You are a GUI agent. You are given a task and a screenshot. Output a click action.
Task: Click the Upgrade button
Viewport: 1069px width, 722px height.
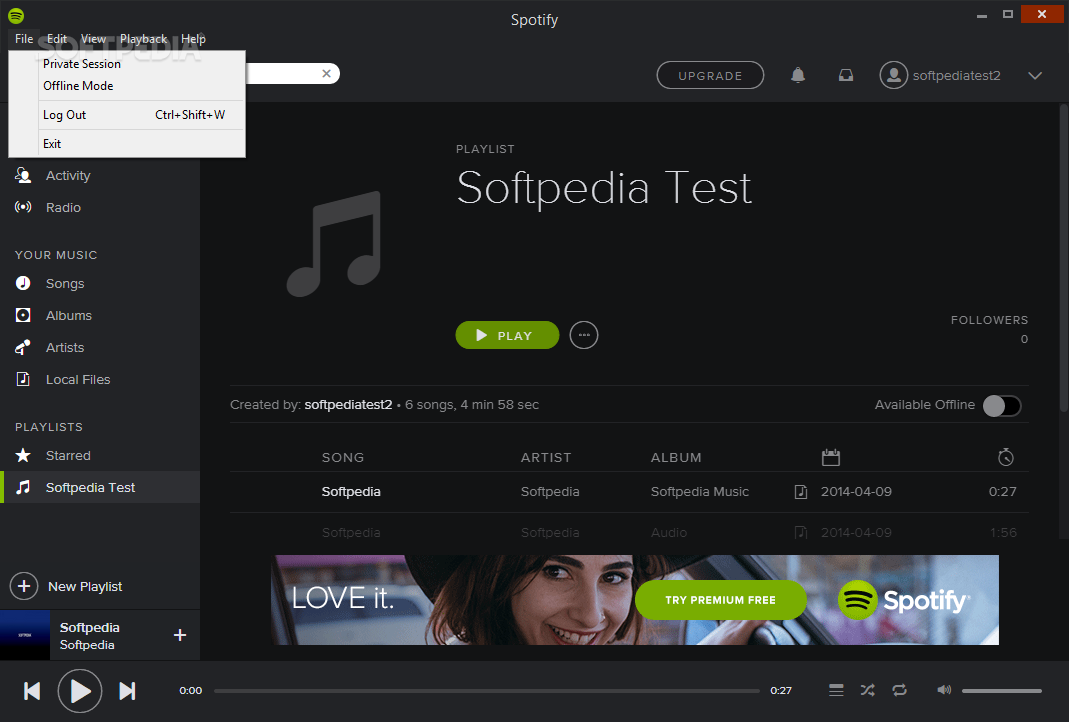pyautogui.click(x=710, y=76)
